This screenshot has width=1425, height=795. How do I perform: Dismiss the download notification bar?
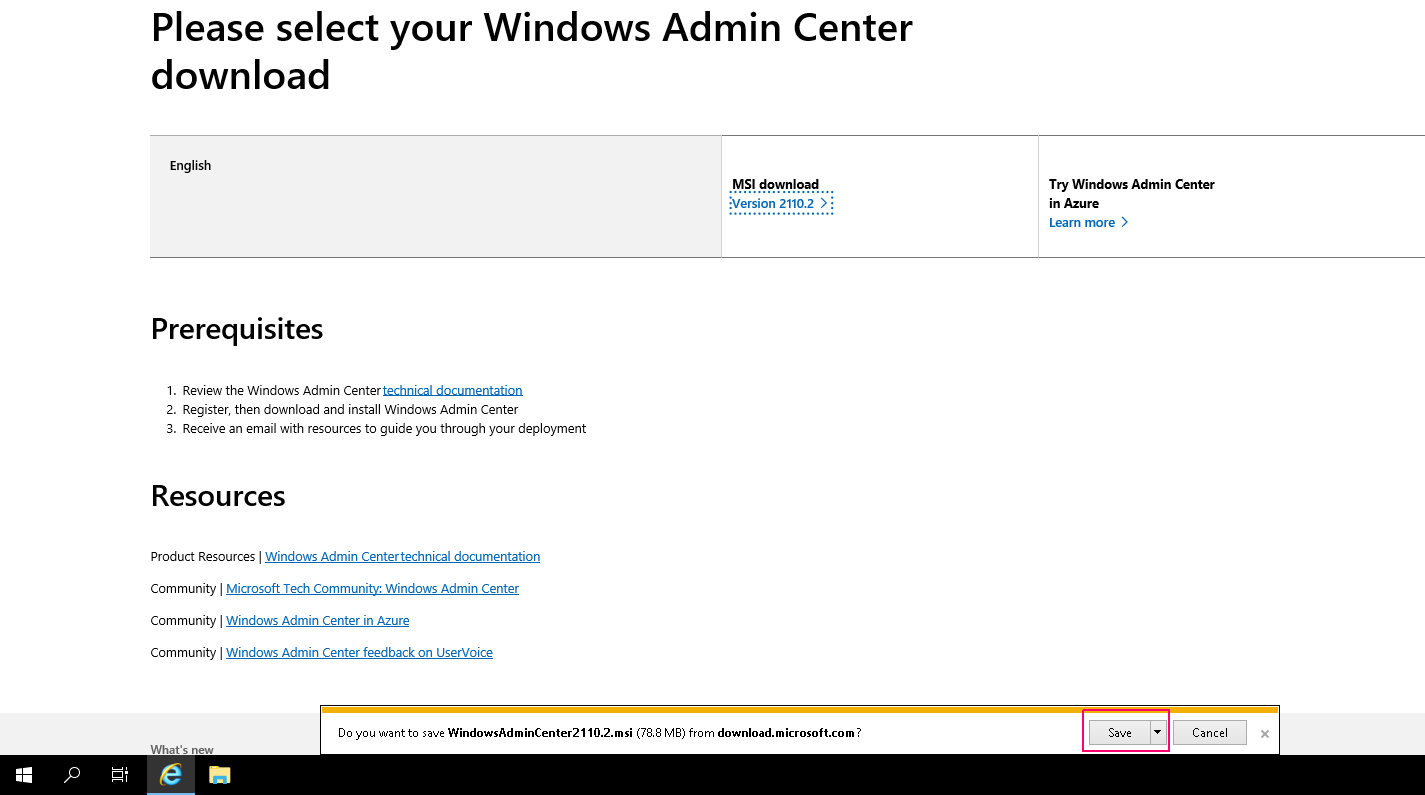(x=1265, y=733)
